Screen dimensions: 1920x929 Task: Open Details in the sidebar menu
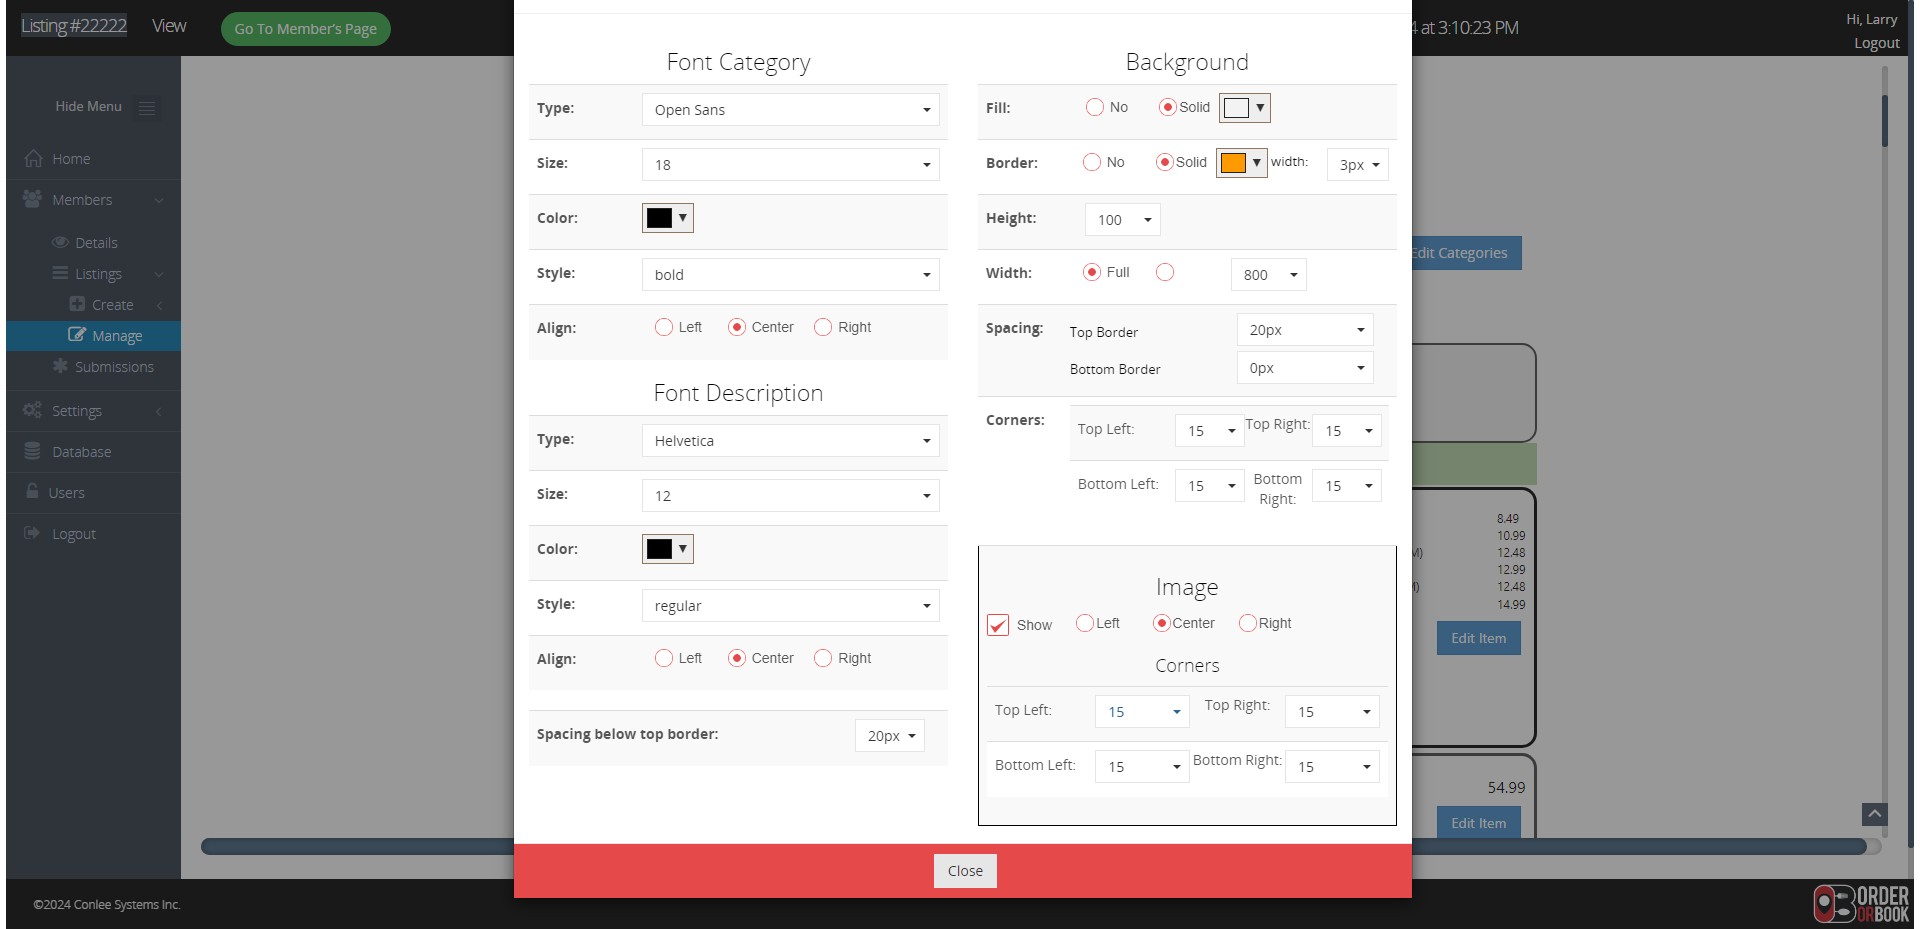(x=93, y=243)
